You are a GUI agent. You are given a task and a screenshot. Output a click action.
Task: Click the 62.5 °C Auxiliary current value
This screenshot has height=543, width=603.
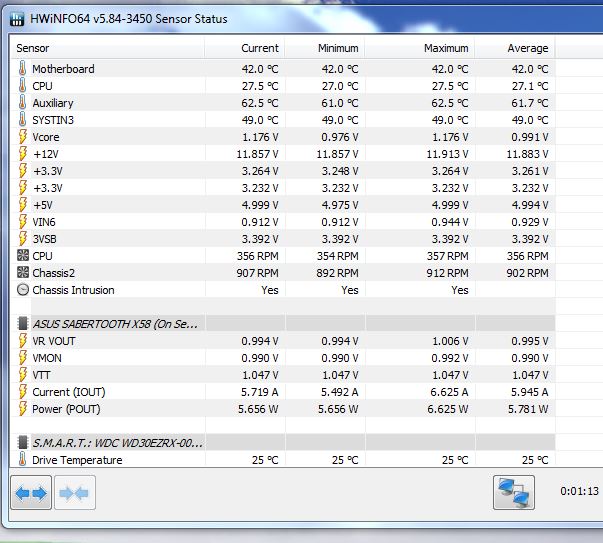click(260, 103)
